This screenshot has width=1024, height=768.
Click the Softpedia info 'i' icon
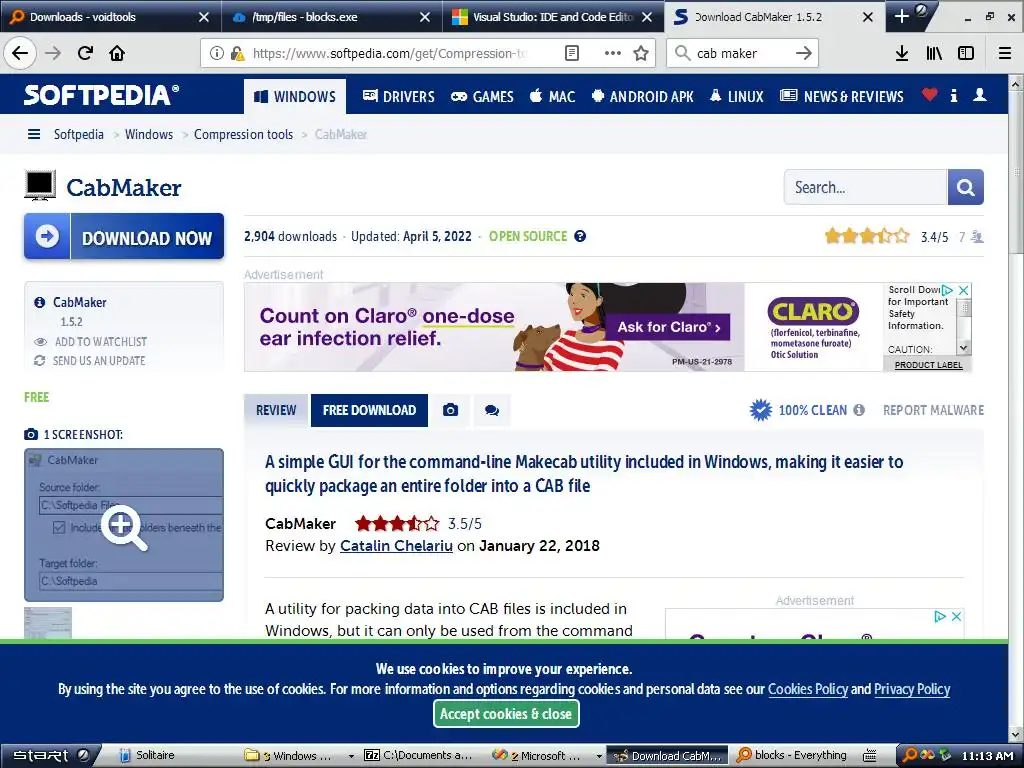(x=954, y=95)
